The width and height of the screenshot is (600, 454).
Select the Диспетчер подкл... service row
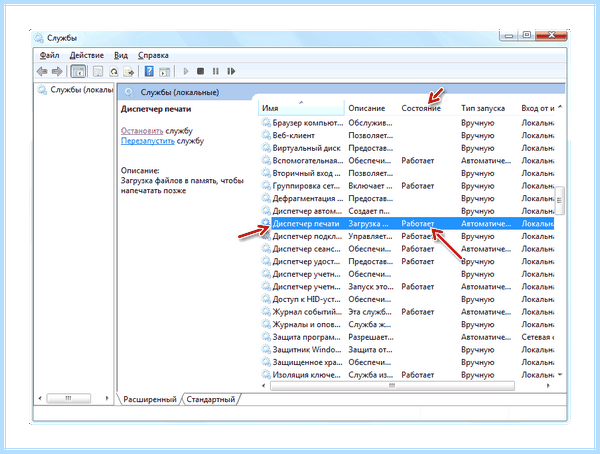408,236
